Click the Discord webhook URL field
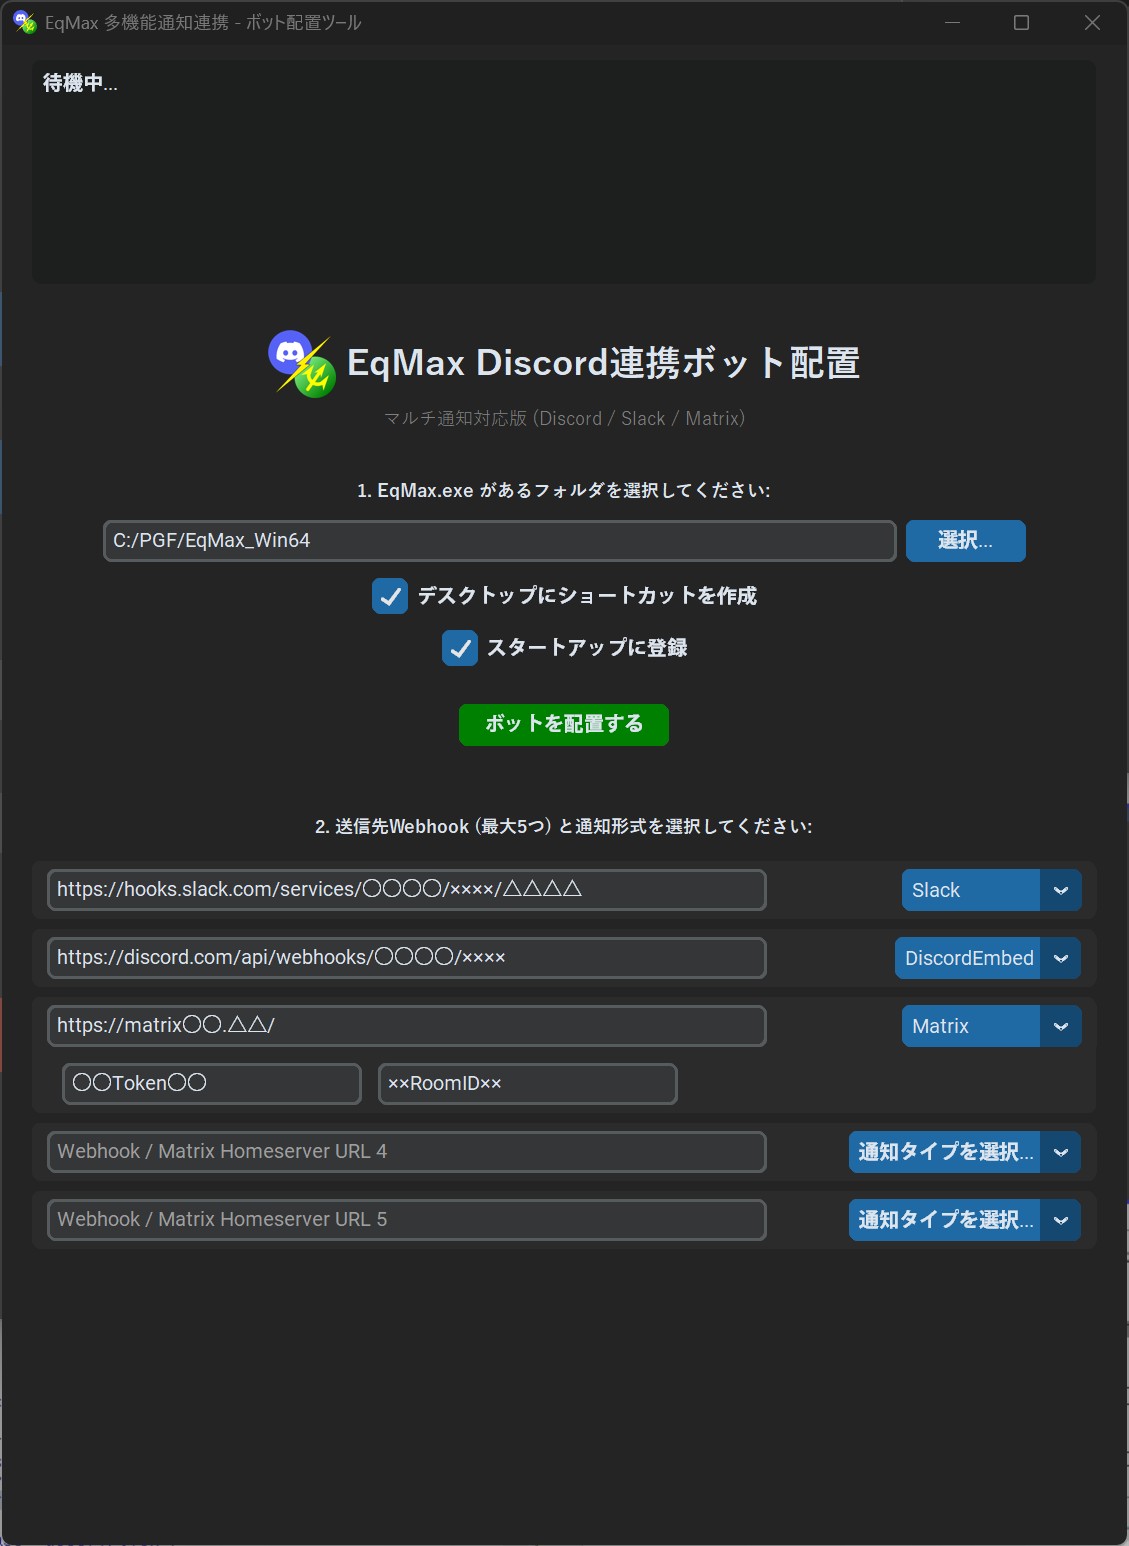Image resolution: width=1129 pixels, height=1546 pixels. pos(405,957)
